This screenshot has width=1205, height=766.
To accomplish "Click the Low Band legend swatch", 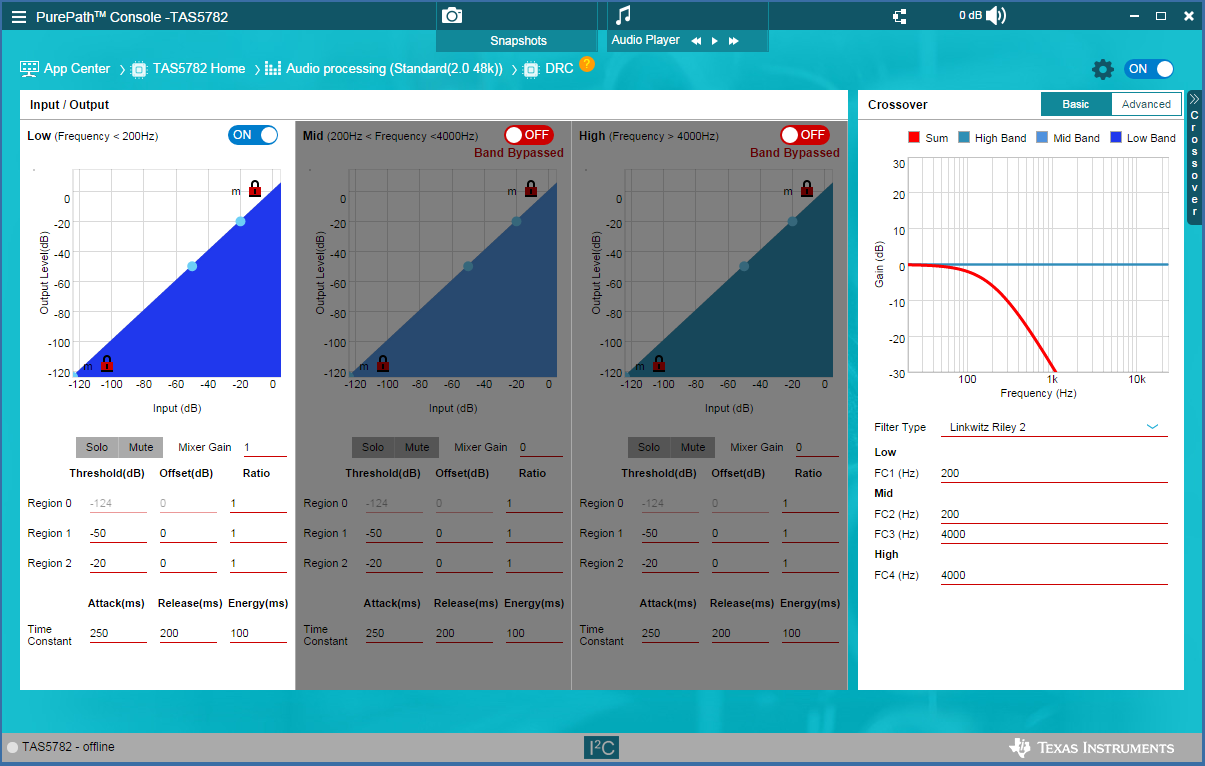I will (1116, 137).
